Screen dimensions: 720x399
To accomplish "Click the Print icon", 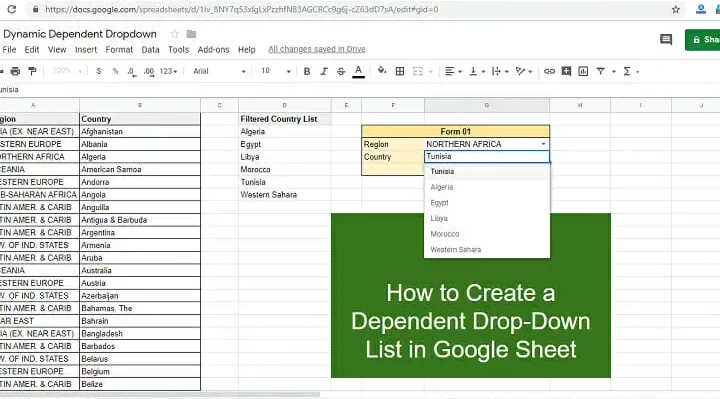I will 15,71.
